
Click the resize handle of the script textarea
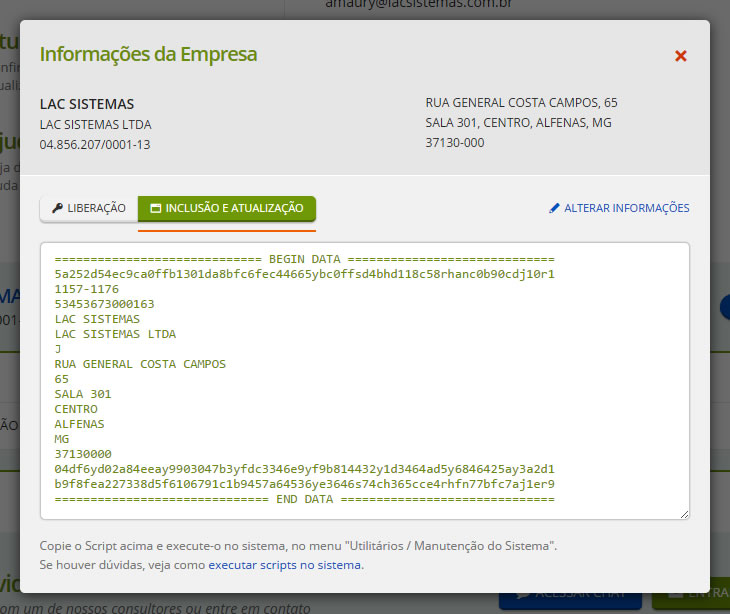tap(684, 514)
